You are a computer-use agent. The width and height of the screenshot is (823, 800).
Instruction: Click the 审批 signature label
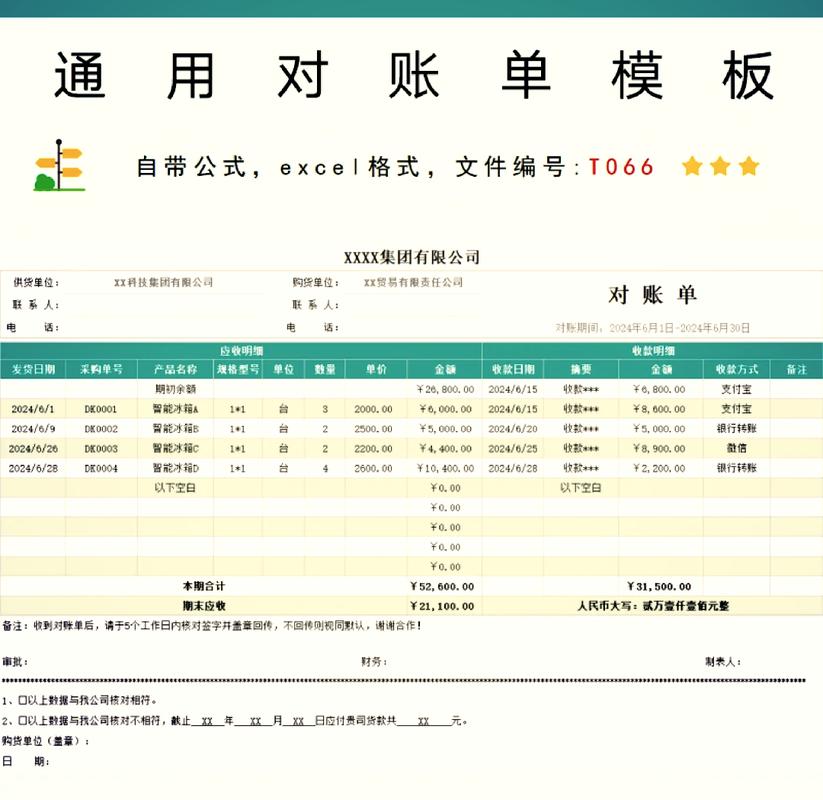click(x=15, y=662)
